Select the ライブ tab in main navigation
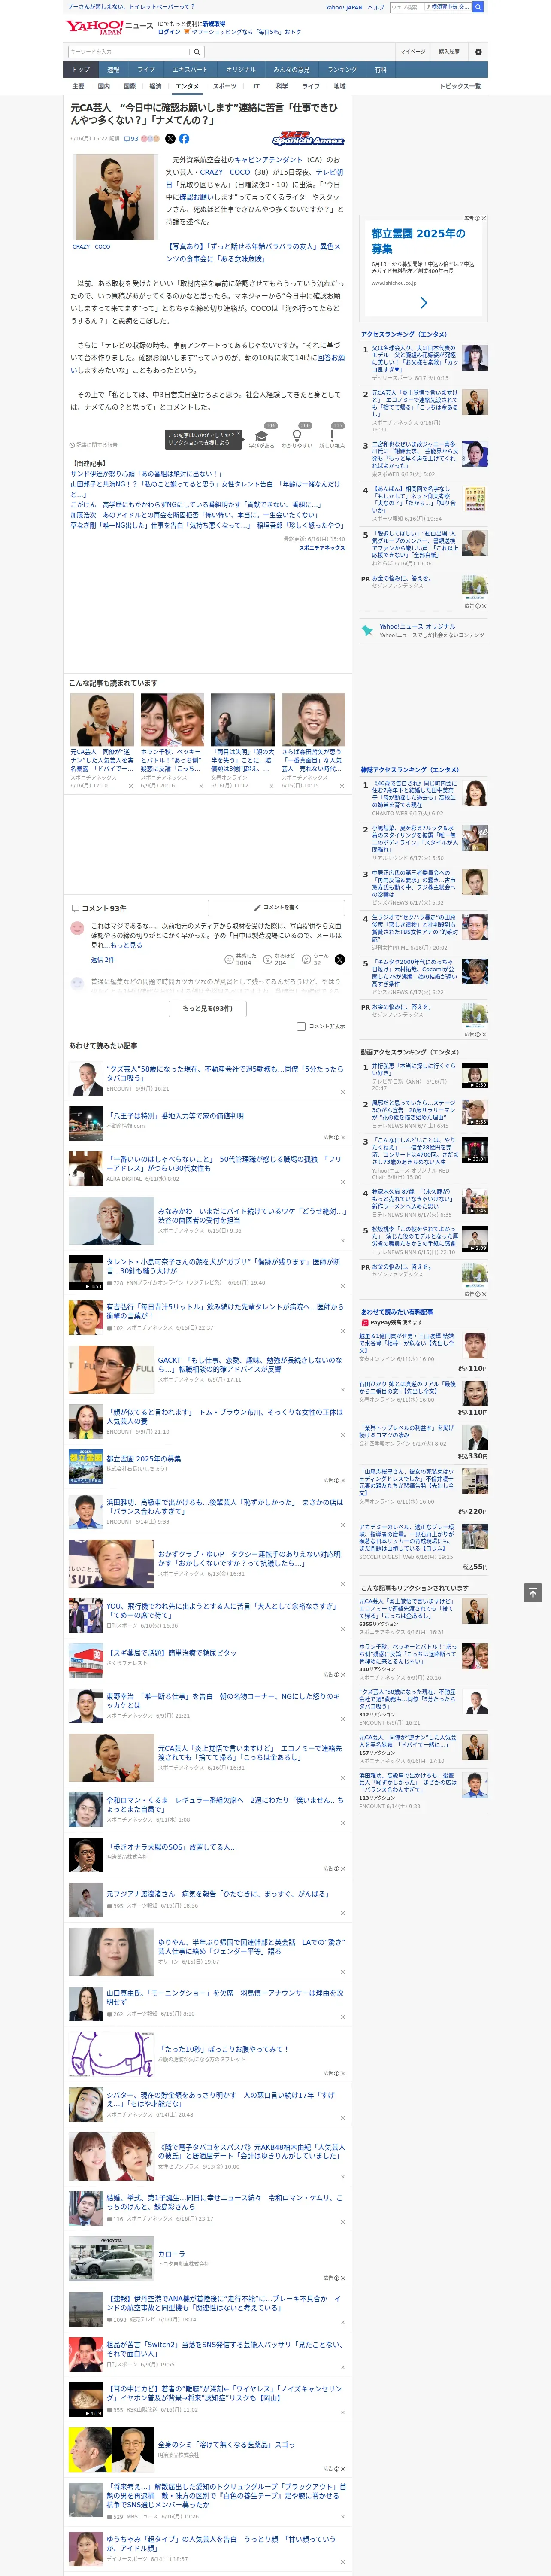This screenshot has width=551, height=2576. pos(146,70)
